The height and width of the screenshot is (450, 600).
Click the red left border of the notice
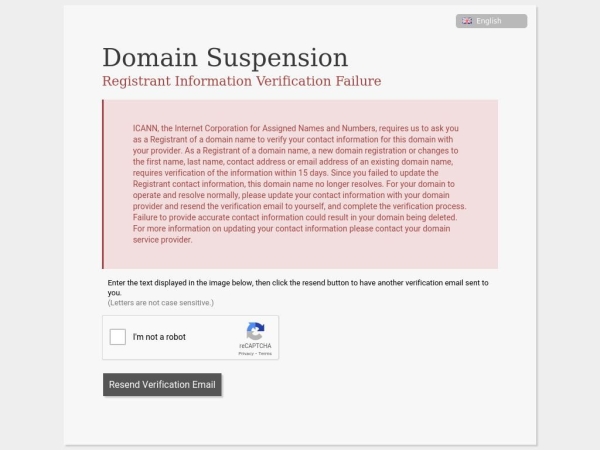coord(103,184)
